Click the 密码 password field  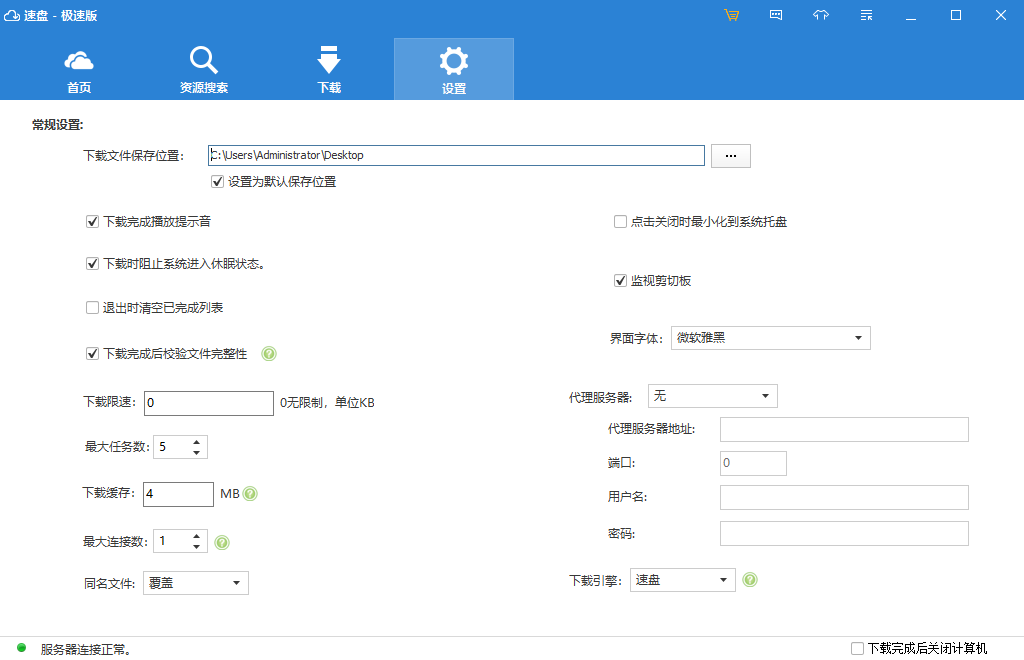[844, 533]
